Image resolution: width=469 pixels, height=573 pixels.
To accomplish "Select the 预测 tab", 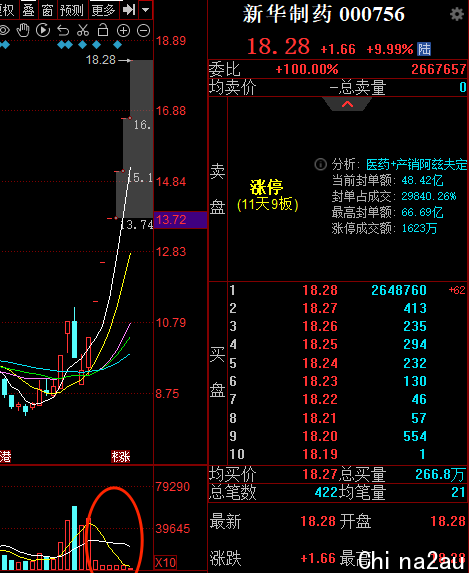I will pos(72,10).
